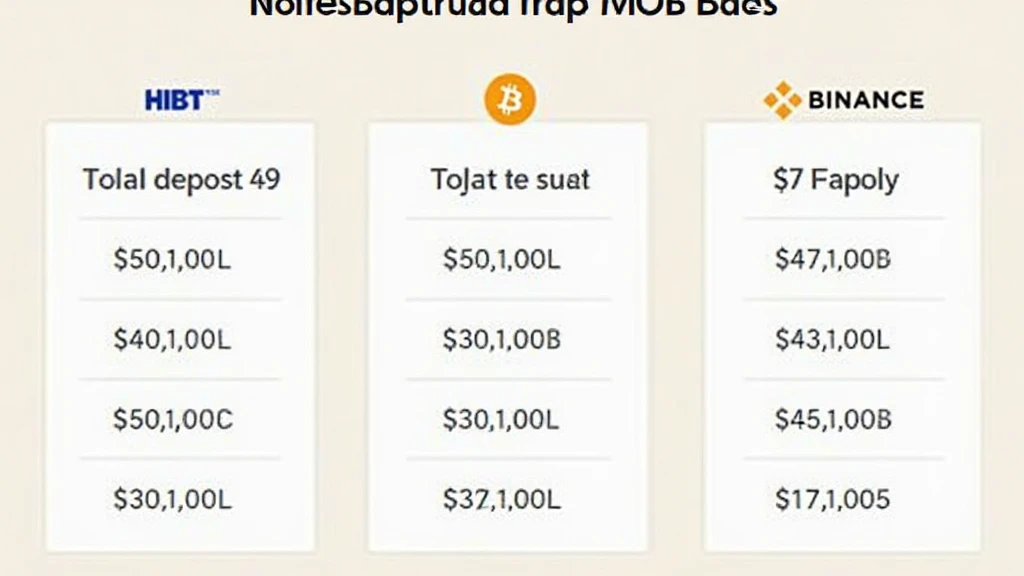The height and width of the screenshot is (576, 1024).
Task: Click the $45,1,00B value
Action: click(x=832, y=419)
